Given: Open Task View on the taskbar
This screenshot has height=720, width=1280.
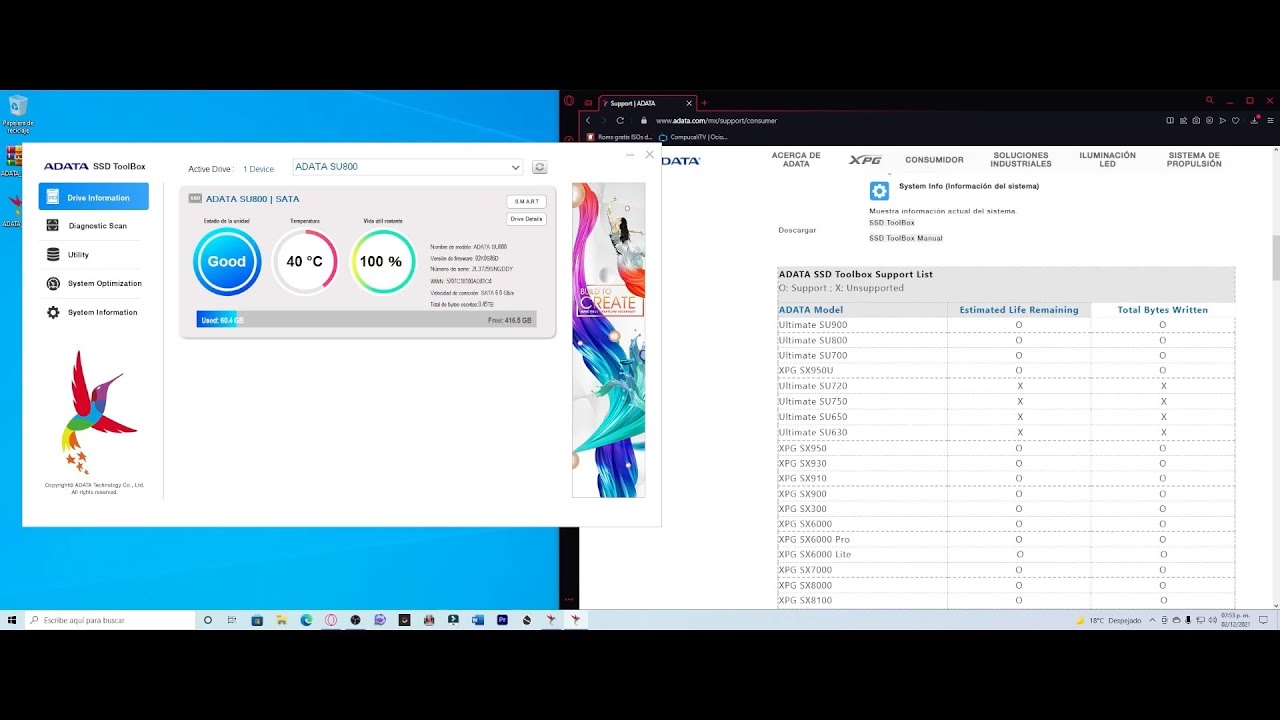Looking at the screenshot, I should tap(233, 620).
